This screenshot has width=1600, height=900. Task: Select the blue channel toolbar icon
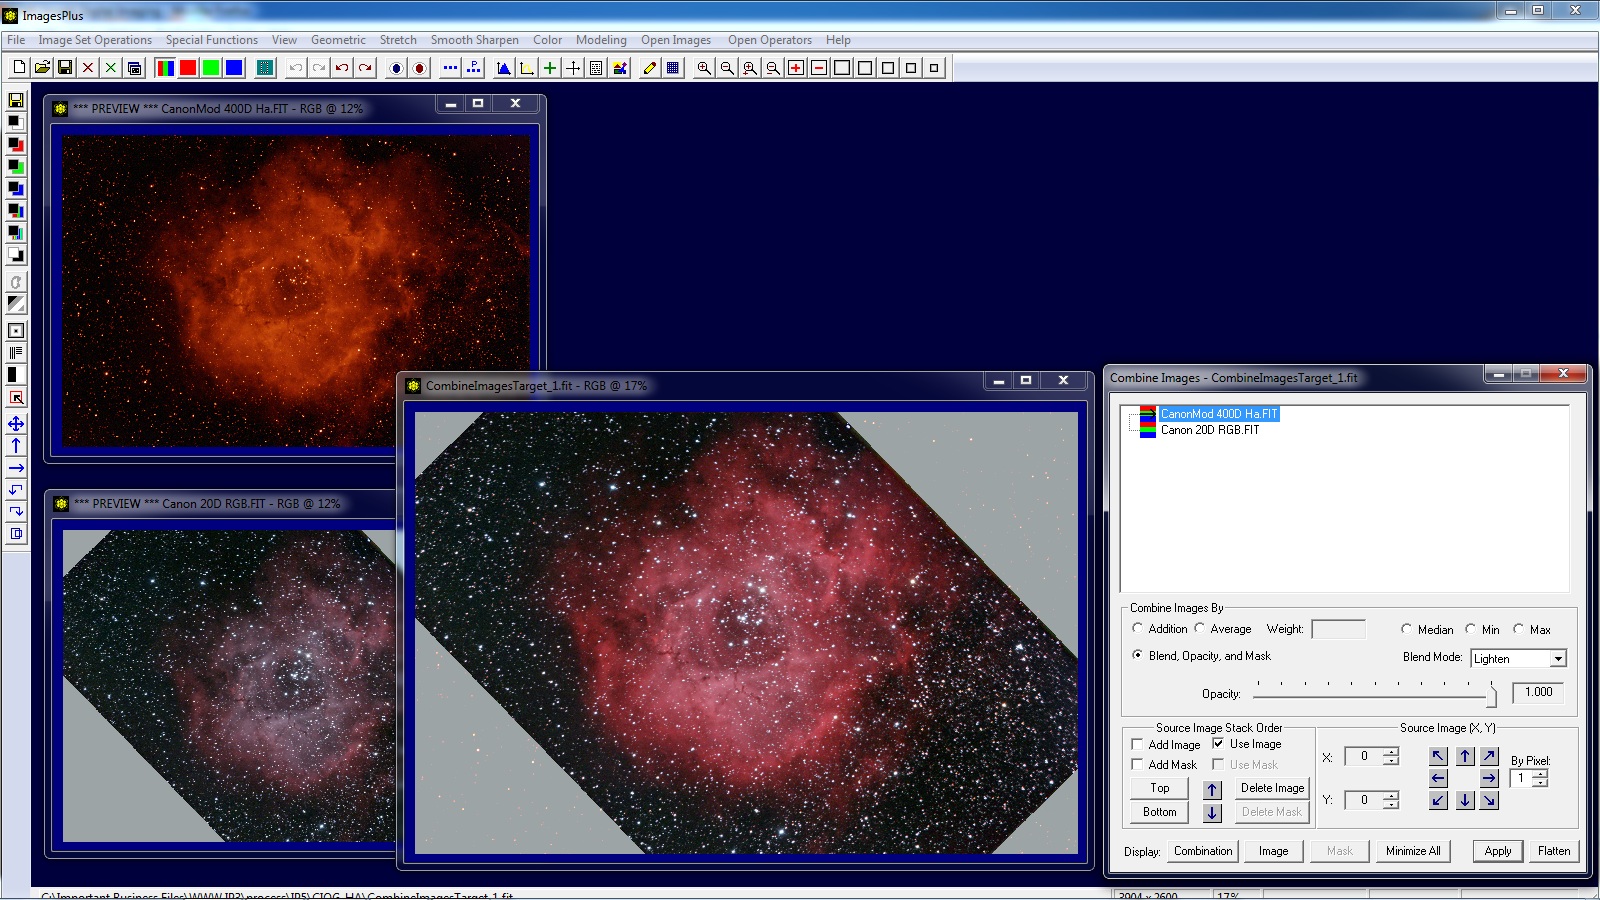234,68
